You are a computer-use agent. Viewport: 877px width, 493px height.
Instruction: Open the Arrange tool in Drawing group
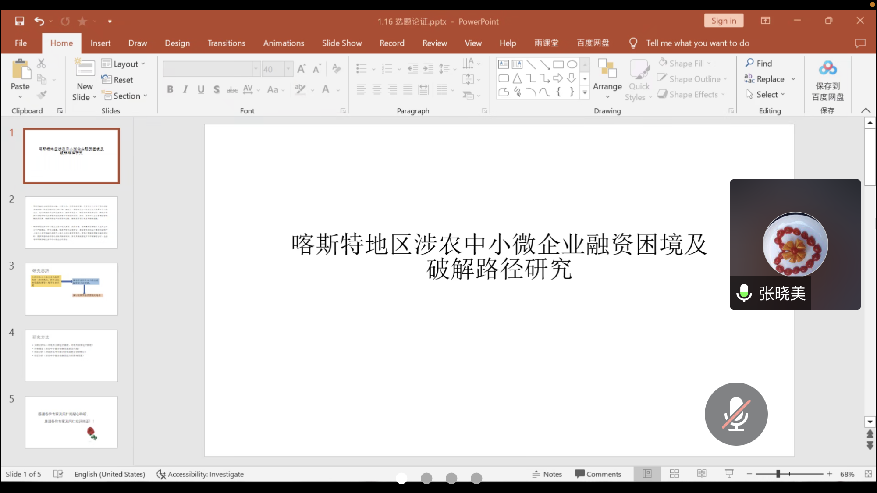[607, 76]
